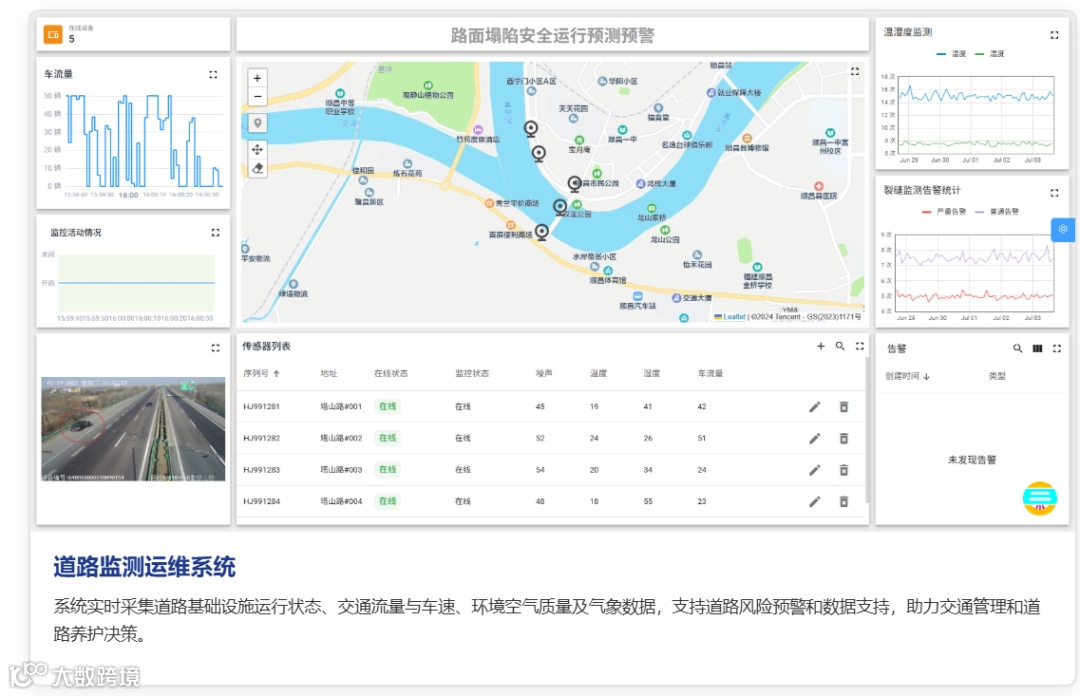This screenshot has width=1080, height=696.
Task: Open the blue settings side tab
Action: pos(1063,229)
